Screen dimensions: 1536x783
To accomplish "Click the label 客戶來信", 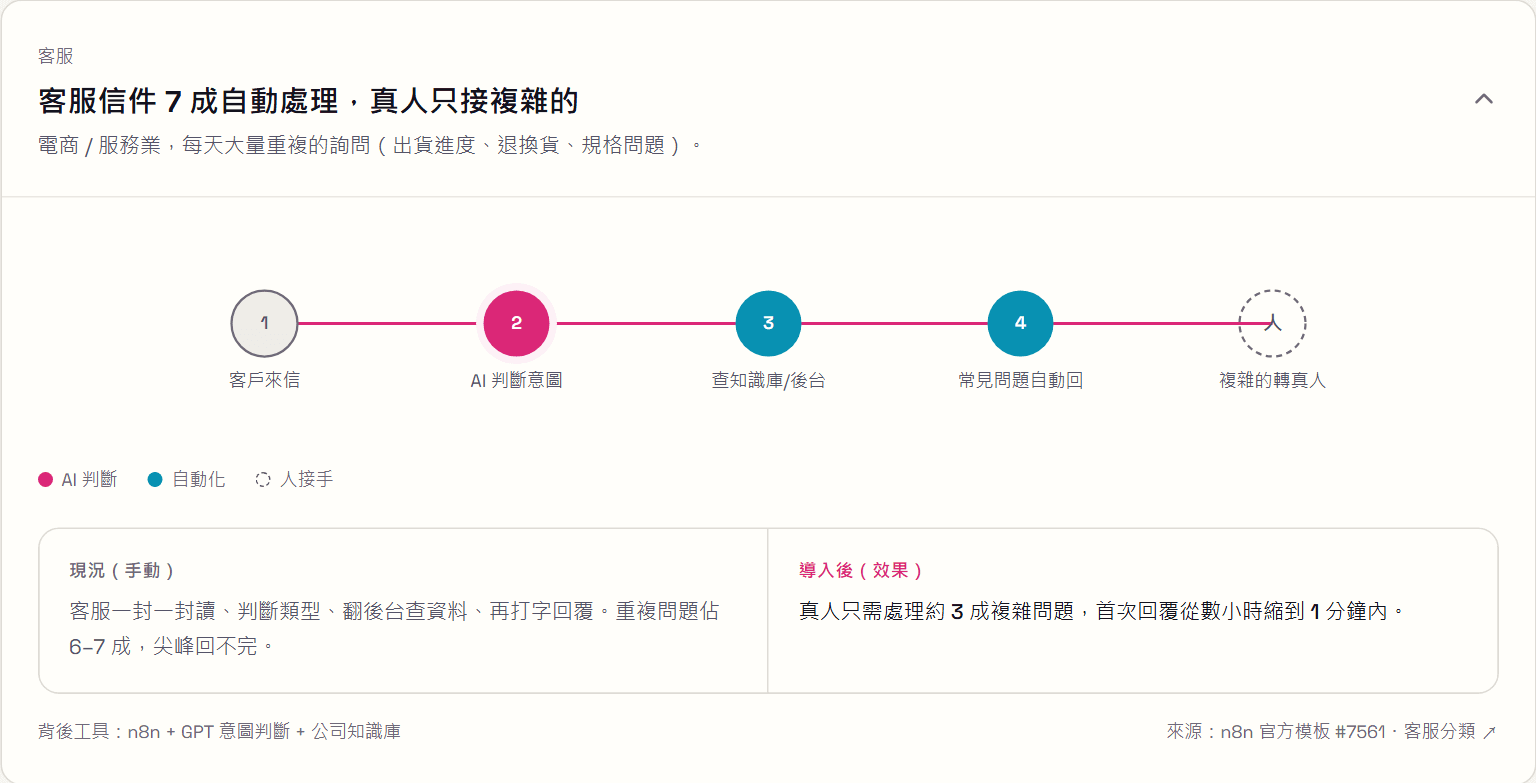I will coord(264,380).
